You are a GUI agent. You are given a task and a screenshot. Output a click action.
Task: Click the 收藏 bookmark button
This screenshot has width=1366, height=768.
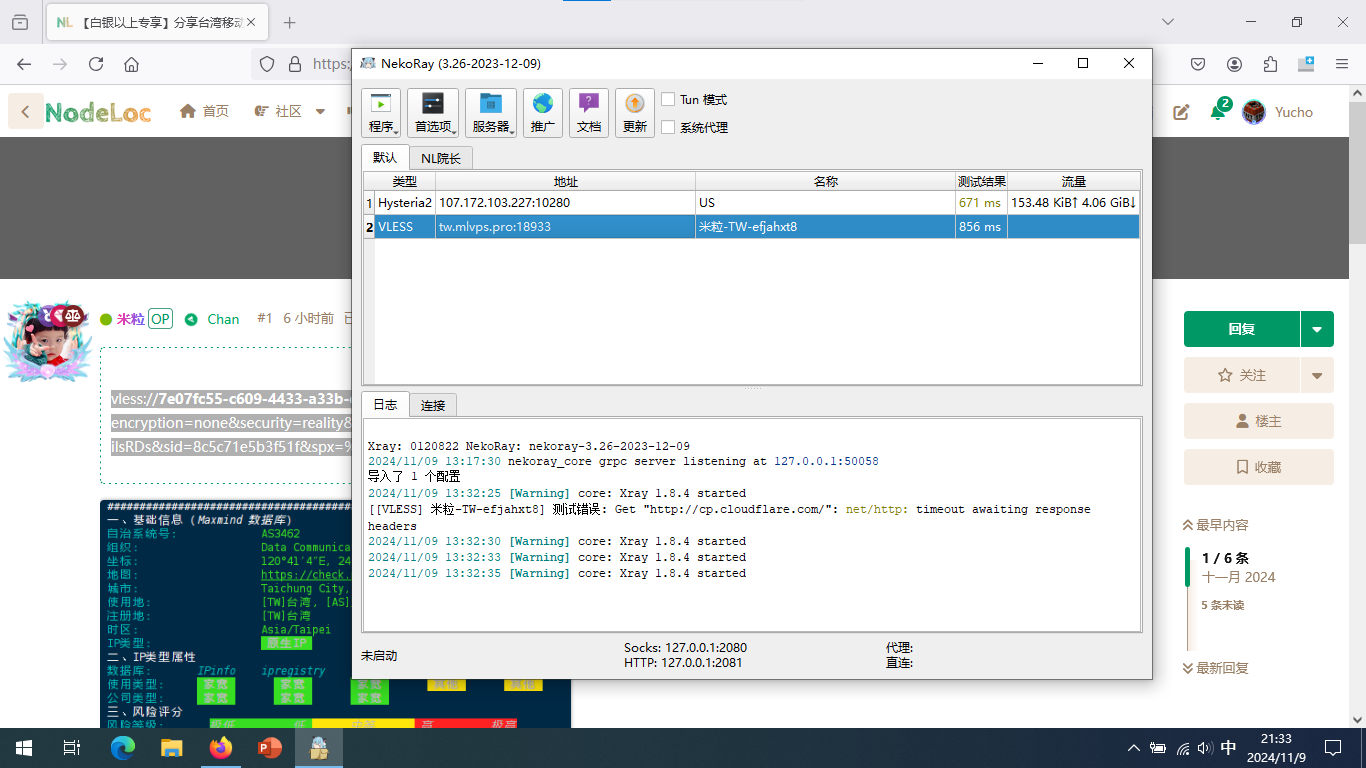click(x=1259, y=467)
